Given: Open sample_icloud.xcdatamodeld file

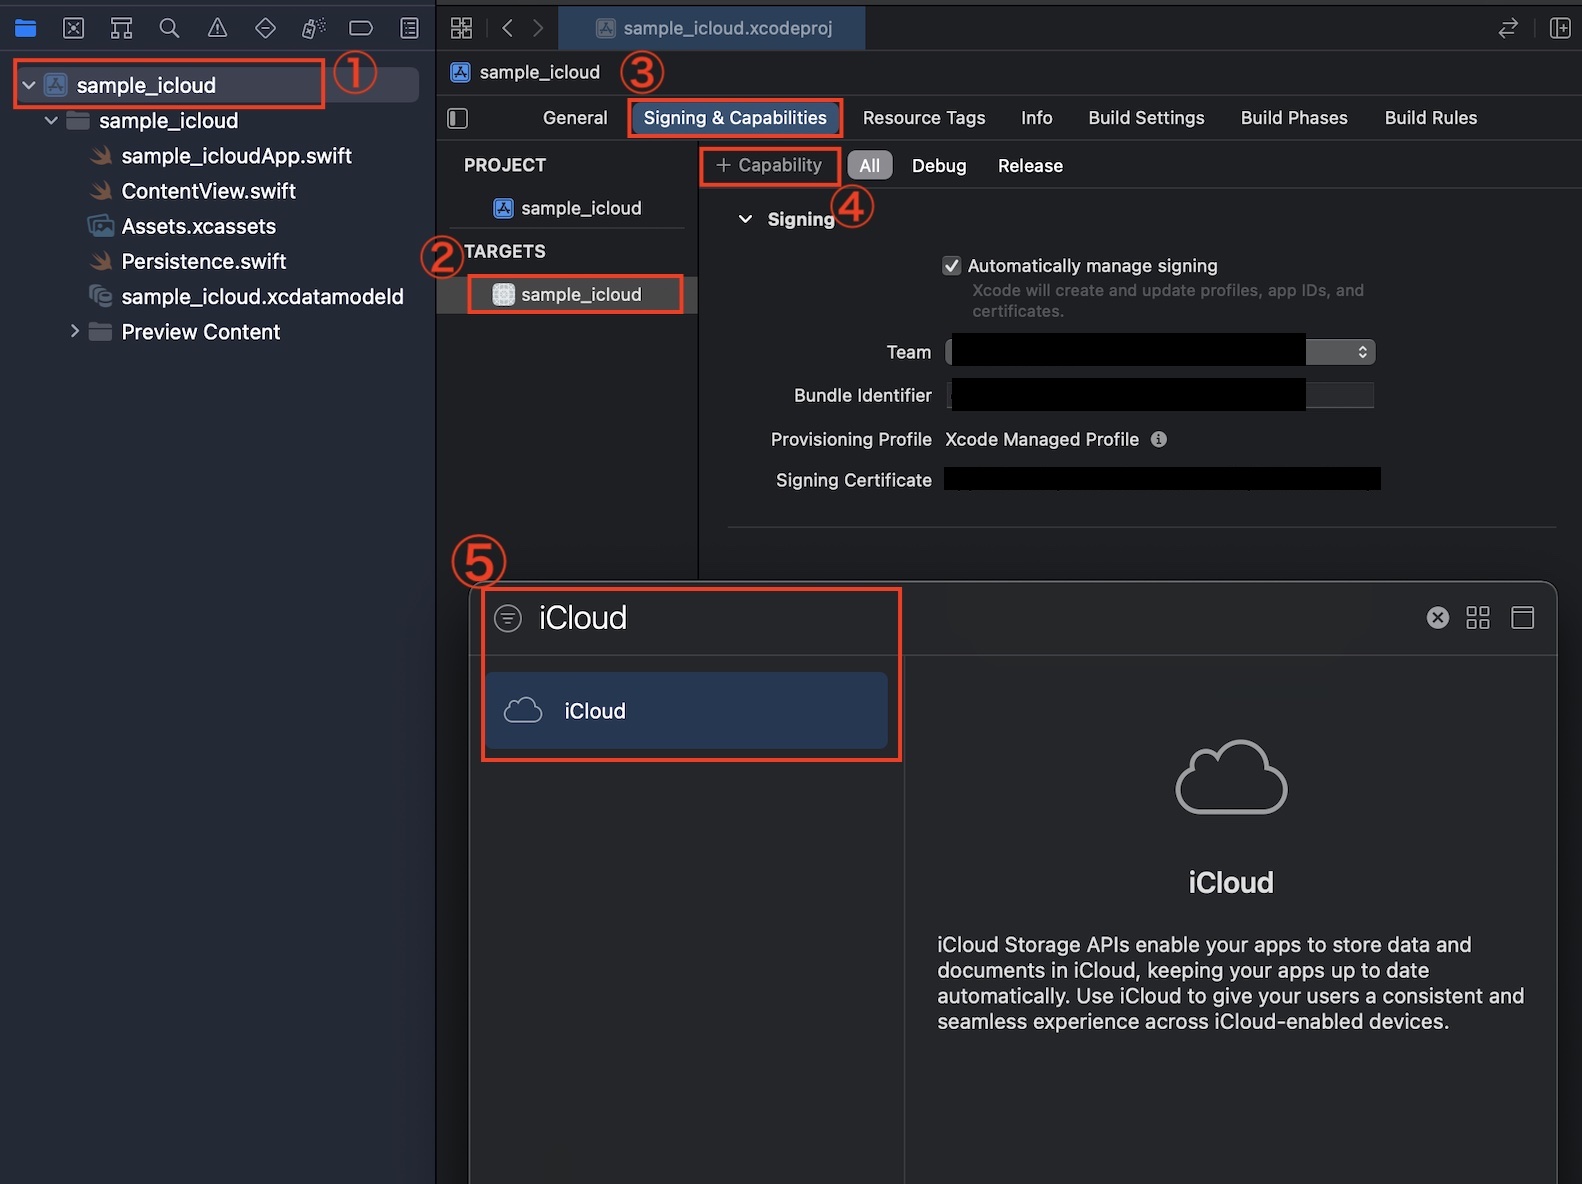Looking at the screenshot, I should coord(262,296).
